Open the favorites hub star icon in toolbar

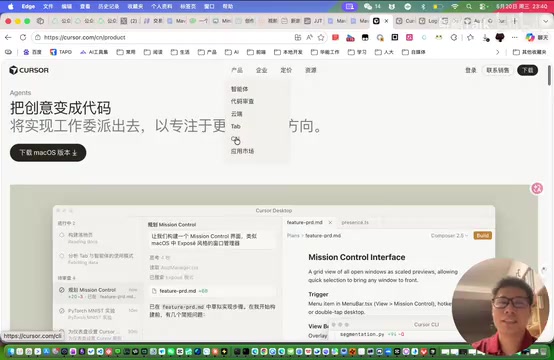pos(470,37)
